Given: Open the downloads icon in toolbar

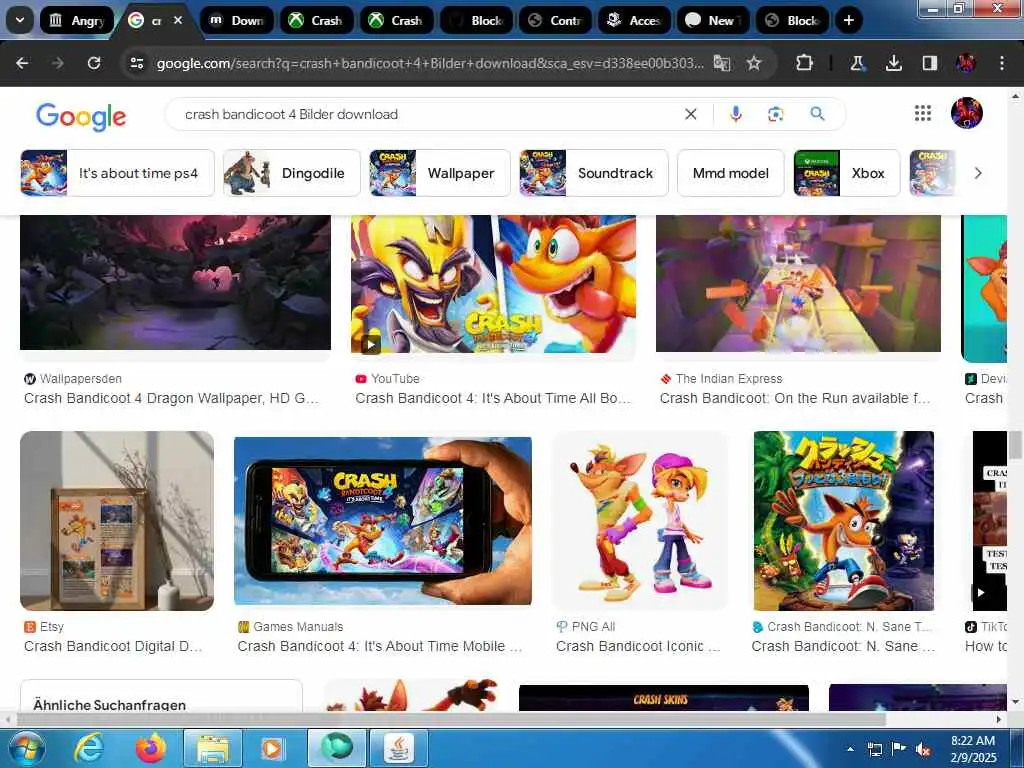Looking at the screenshot, I should pos(893,63).
